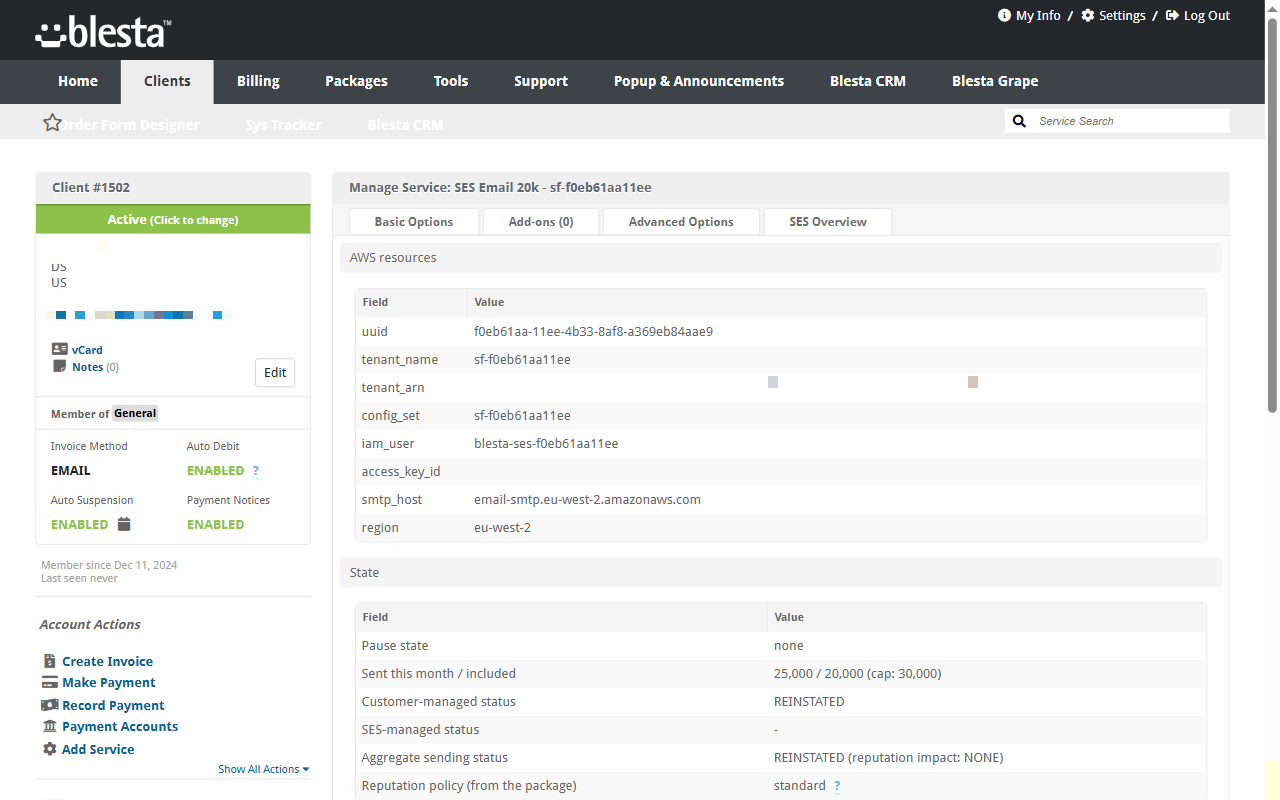Click the My Info icon

click(x=1004, y=15)
